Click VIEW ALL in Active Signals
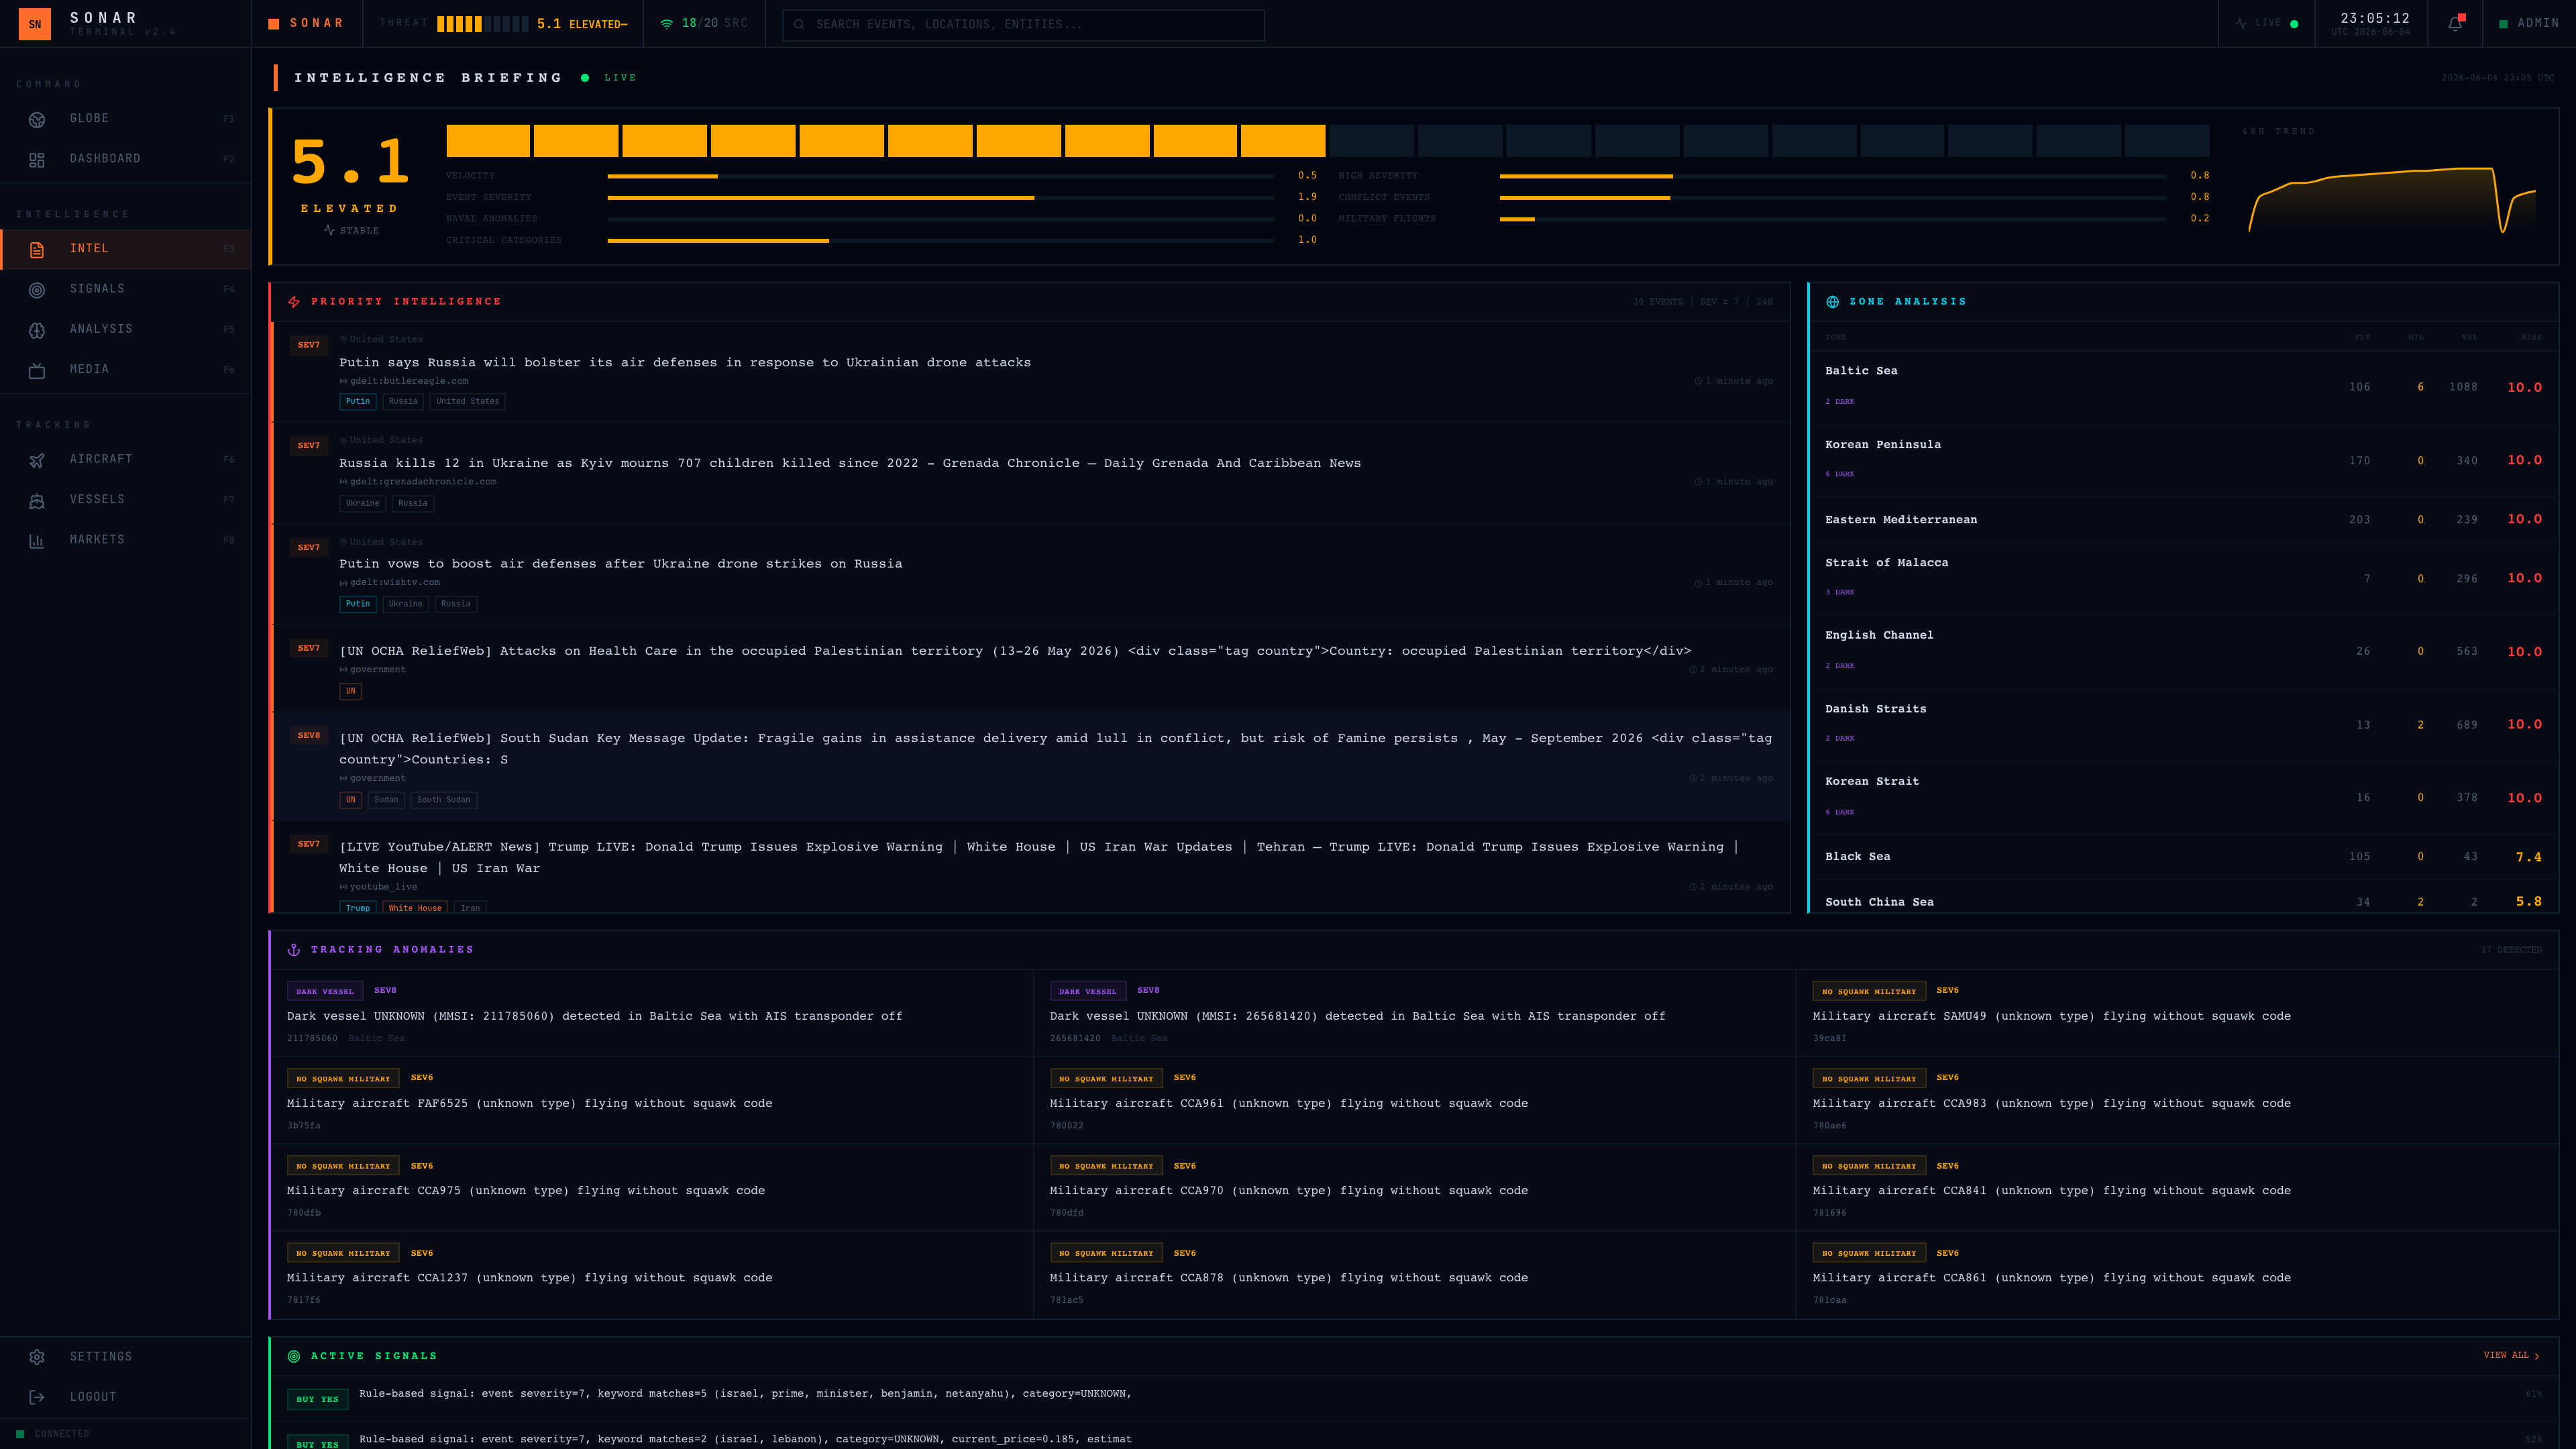The width and height of the screenshot is (2576, 1449). 2511,1355
